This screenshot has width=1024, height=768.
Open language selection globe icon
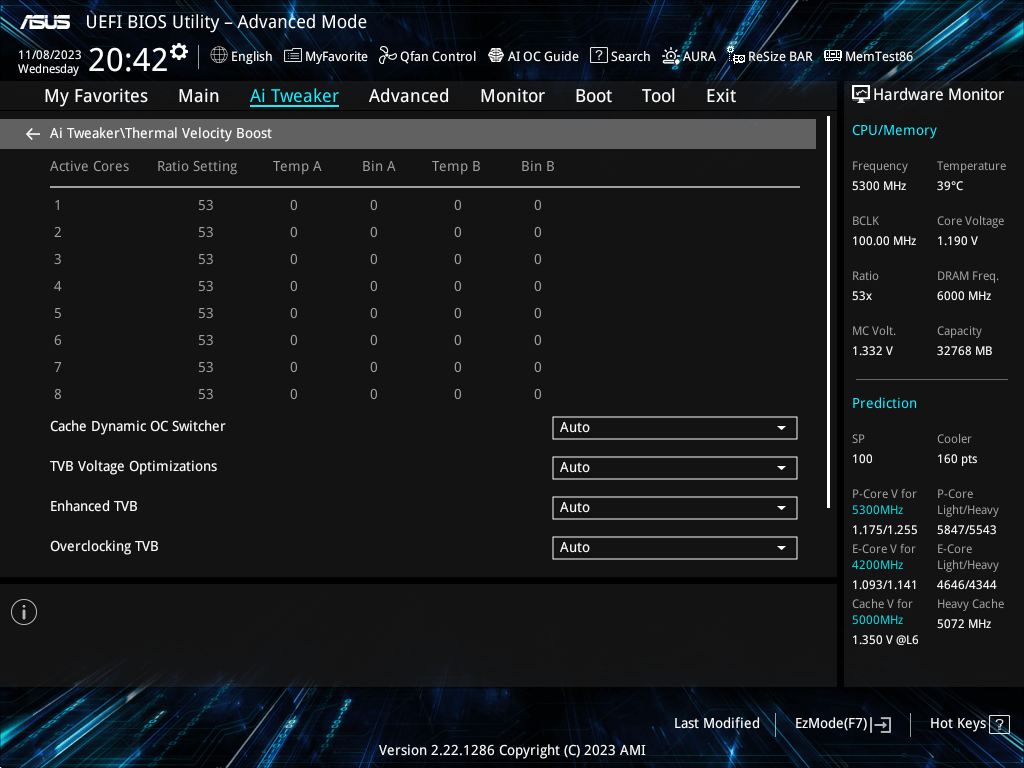(x=219, y=56)
